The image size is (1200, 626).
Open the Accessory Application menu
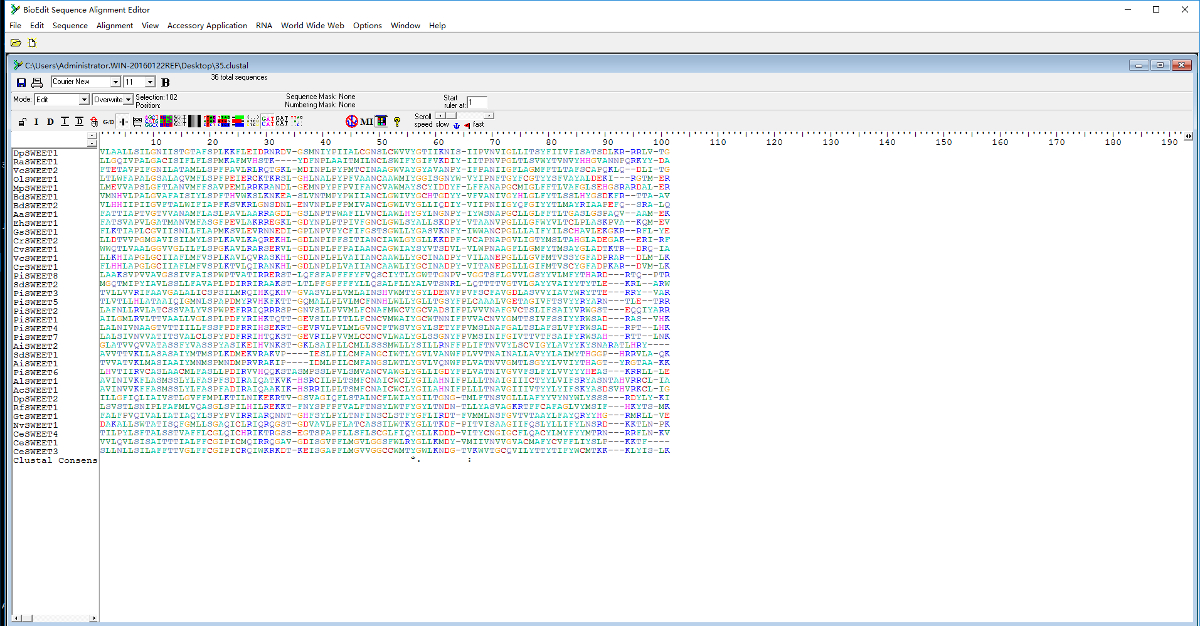[207, 25]
